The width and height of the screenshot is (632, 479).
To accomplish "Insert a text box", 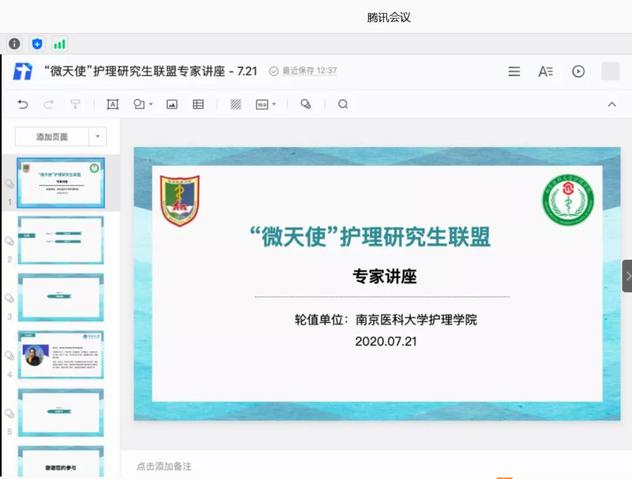I will pos(112,104).
